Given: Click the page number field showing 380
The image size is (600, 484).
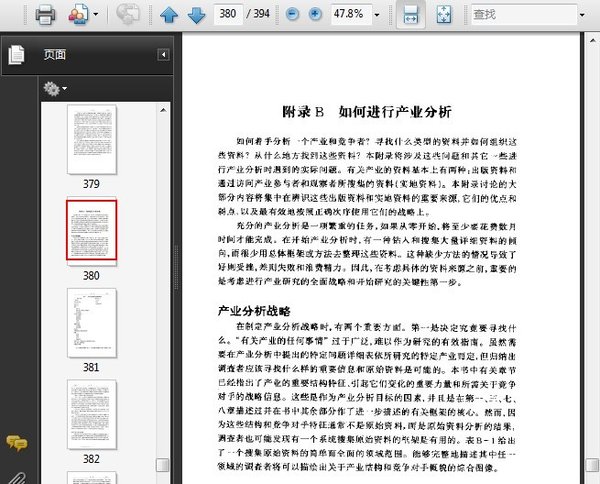Looking at the screenshot, I should point(228,14).
